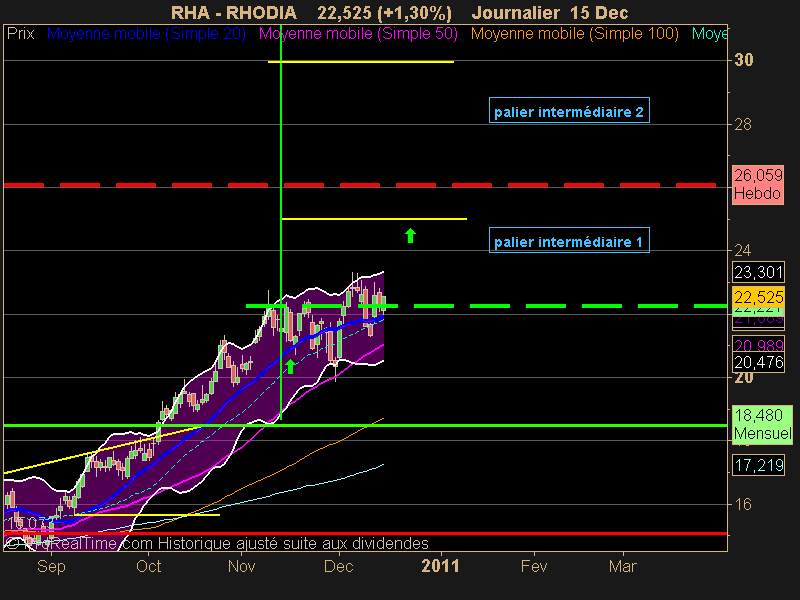Click the 'Sep' label on the time axis
The image size is (800, 600).
coord(51,566)
